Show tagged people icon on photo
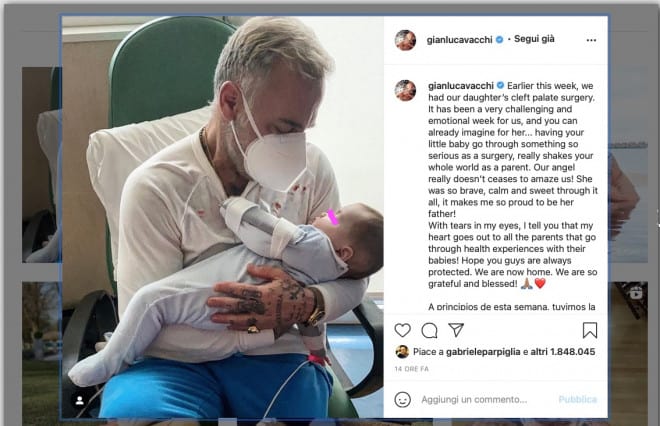The height and width of the screenshot is (426, 660). (80, 400)
